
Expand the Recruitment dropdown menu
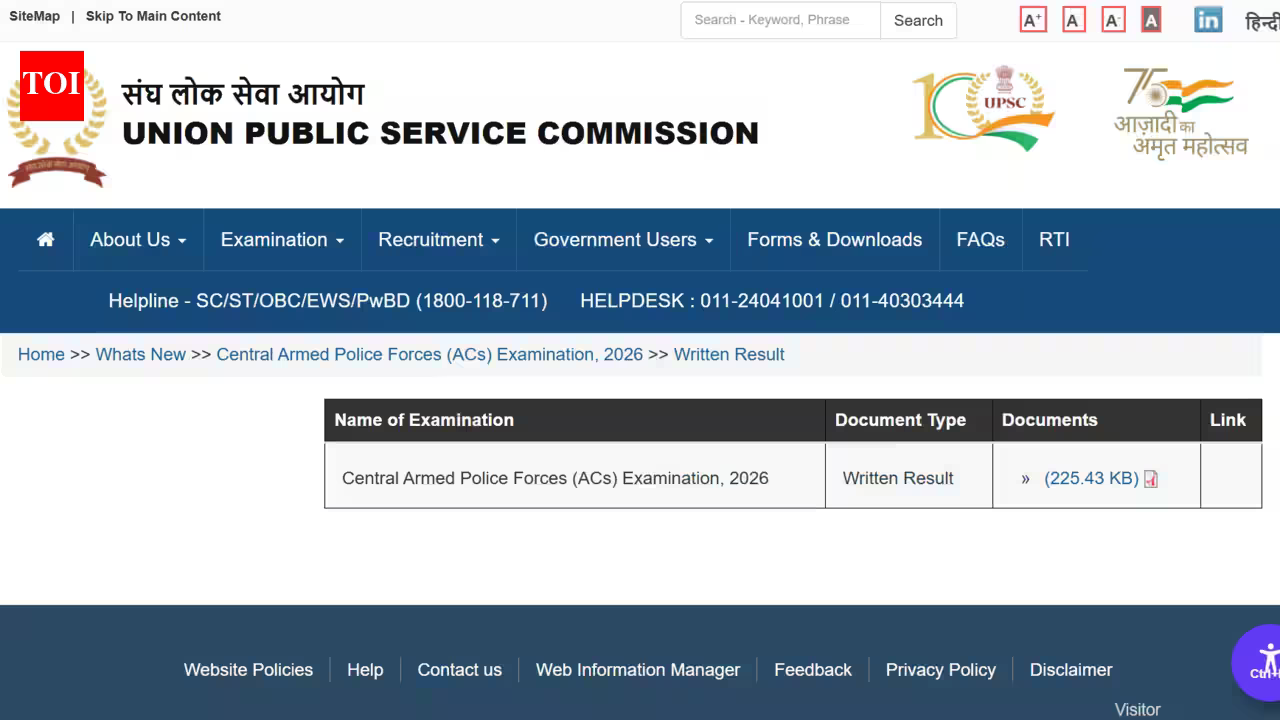coord(438,240)
